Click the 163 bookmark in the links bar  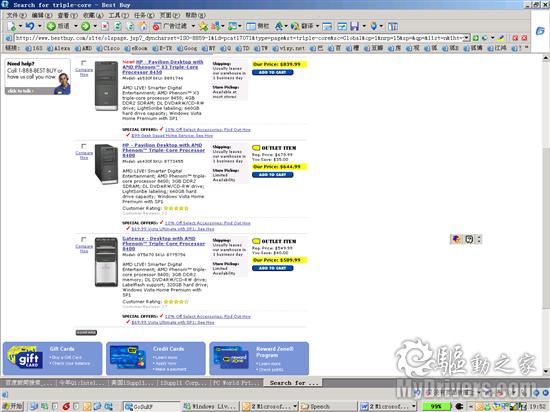34,48
